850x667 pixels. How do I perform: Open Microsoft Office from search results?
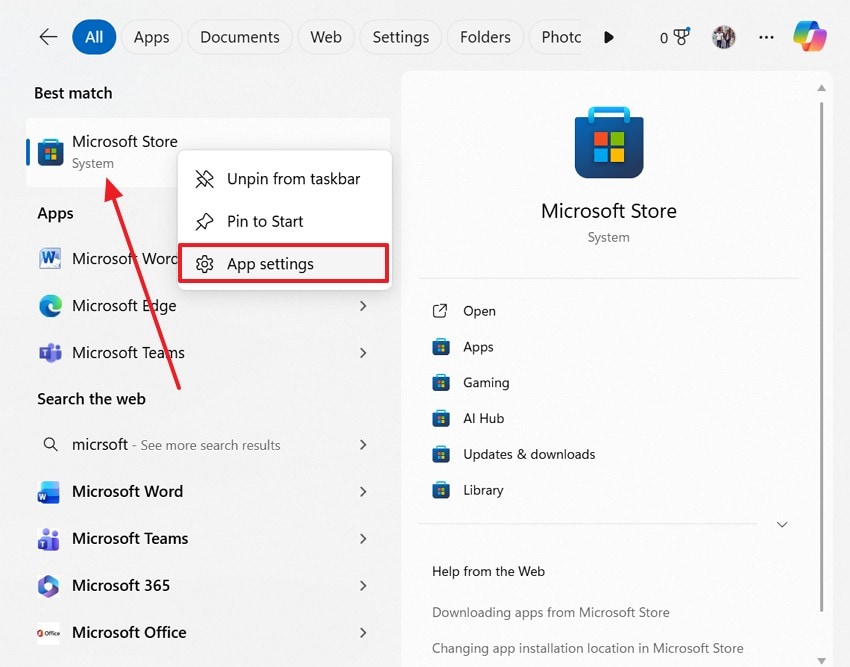(x=129, y=632)
